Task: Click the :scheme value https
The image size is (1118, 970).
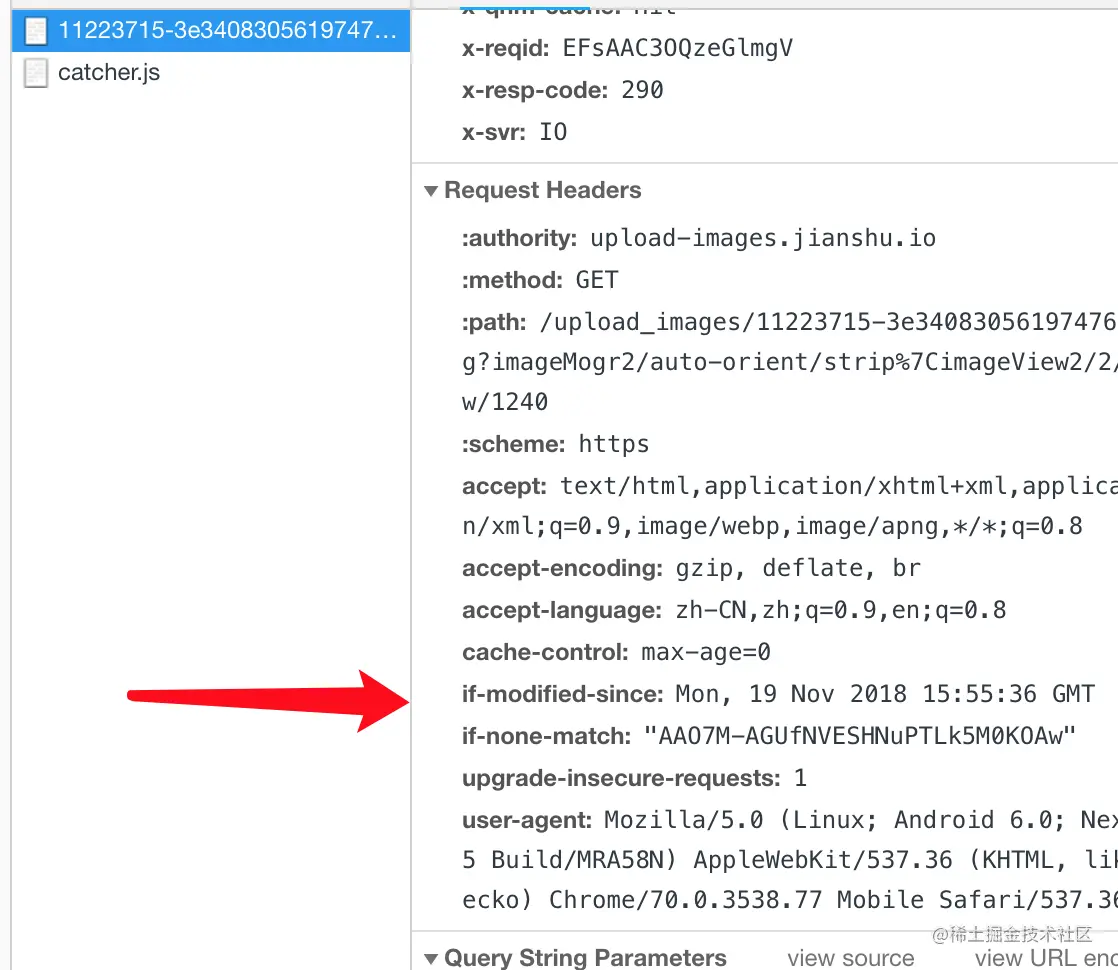Action: point(614,444)
